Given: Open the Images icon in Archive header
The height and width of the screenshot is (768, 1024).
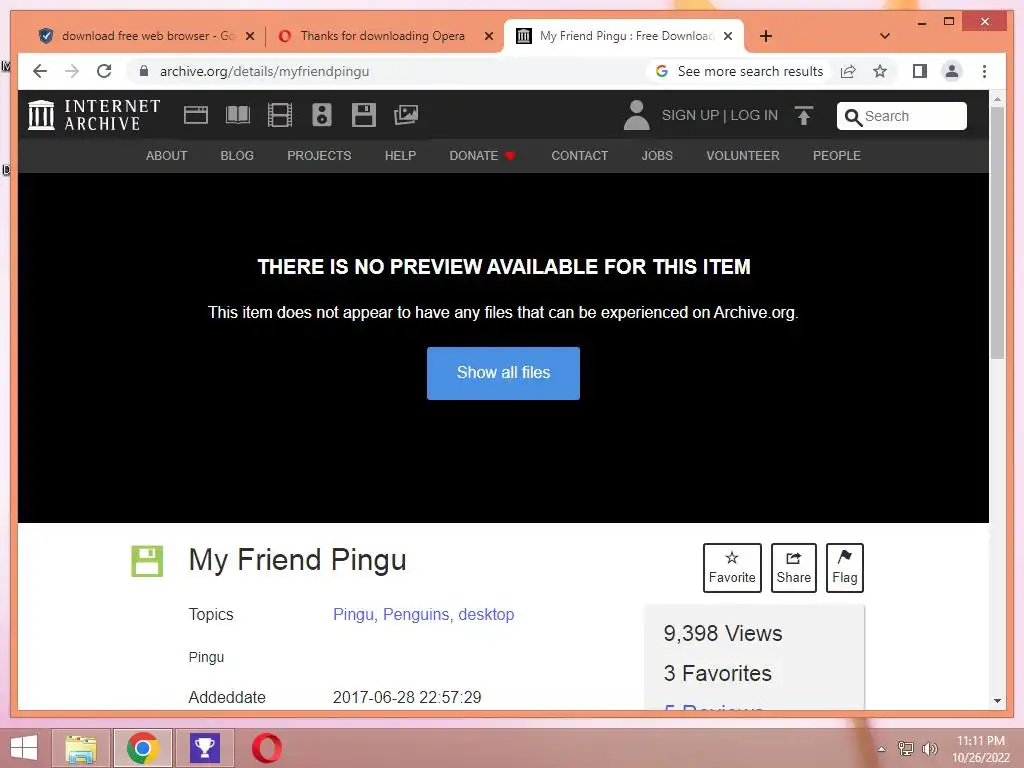Looking at the screenshot, I should click(406, 115).
